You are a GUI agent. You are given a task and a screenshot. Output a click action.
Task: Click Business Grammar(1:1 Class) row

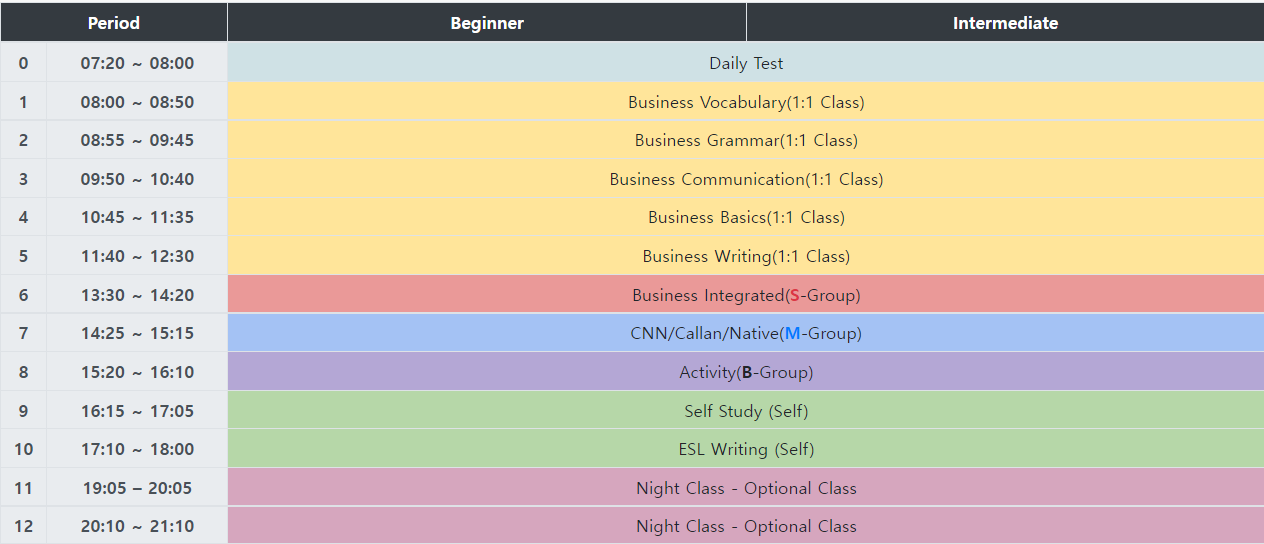[746, 141]
